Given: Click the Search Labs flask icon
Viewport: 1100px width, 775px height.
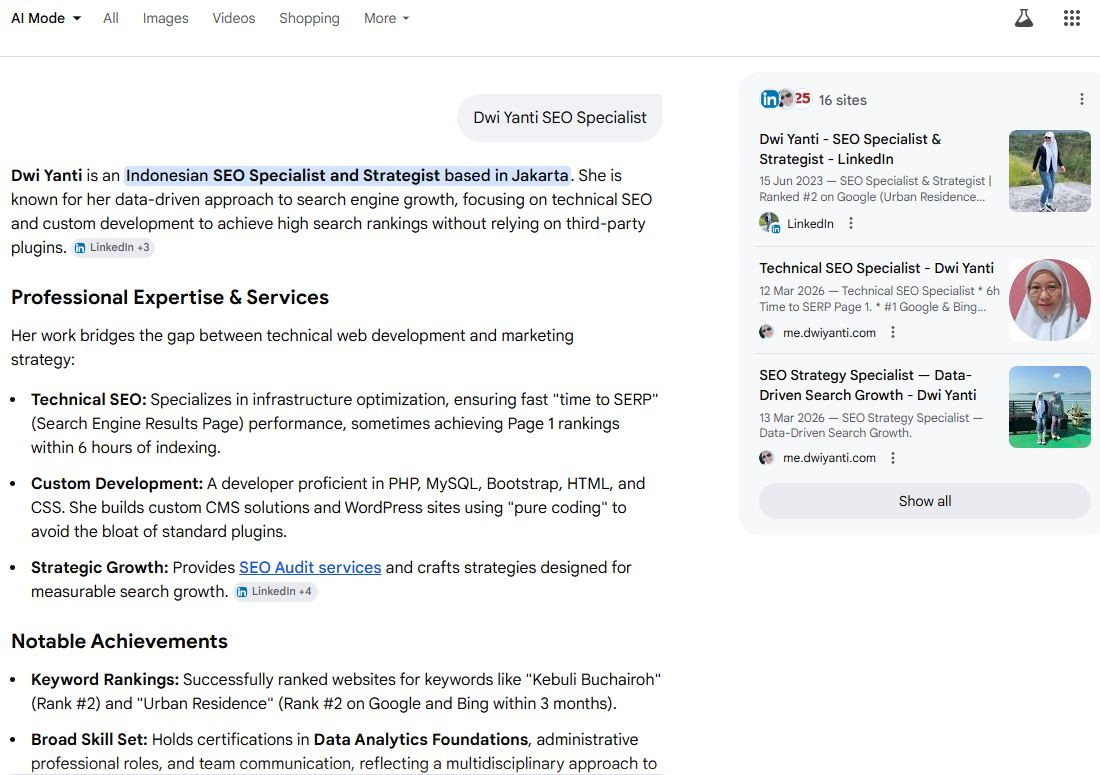Looking at the screenshot, I should [x=1023, y=17].
